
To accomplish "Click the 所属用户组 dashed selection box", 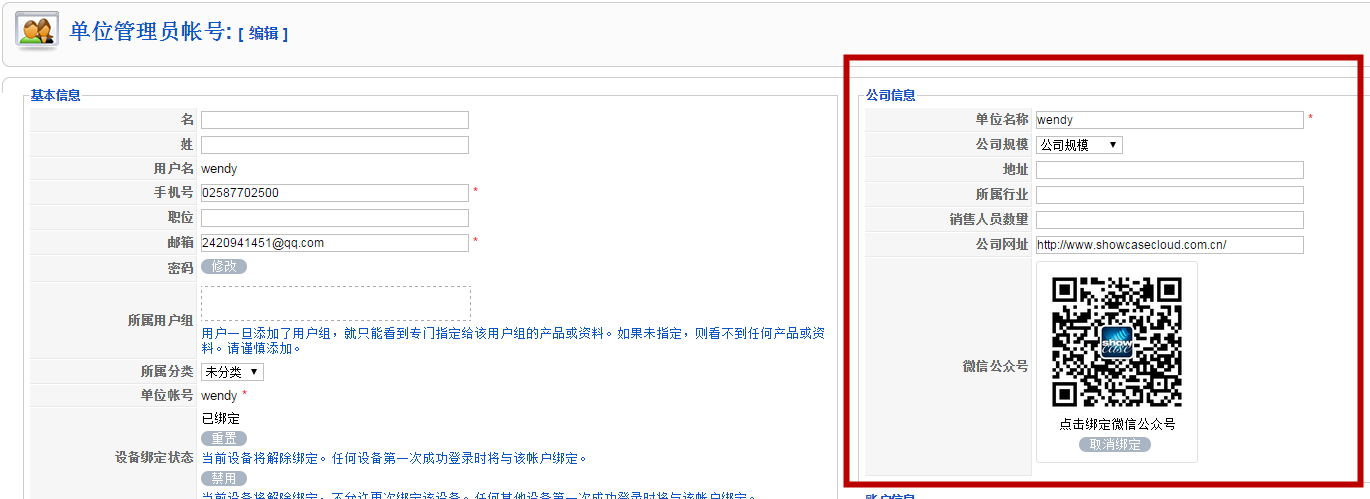I will pyautogui.click(x=336, y=304).
